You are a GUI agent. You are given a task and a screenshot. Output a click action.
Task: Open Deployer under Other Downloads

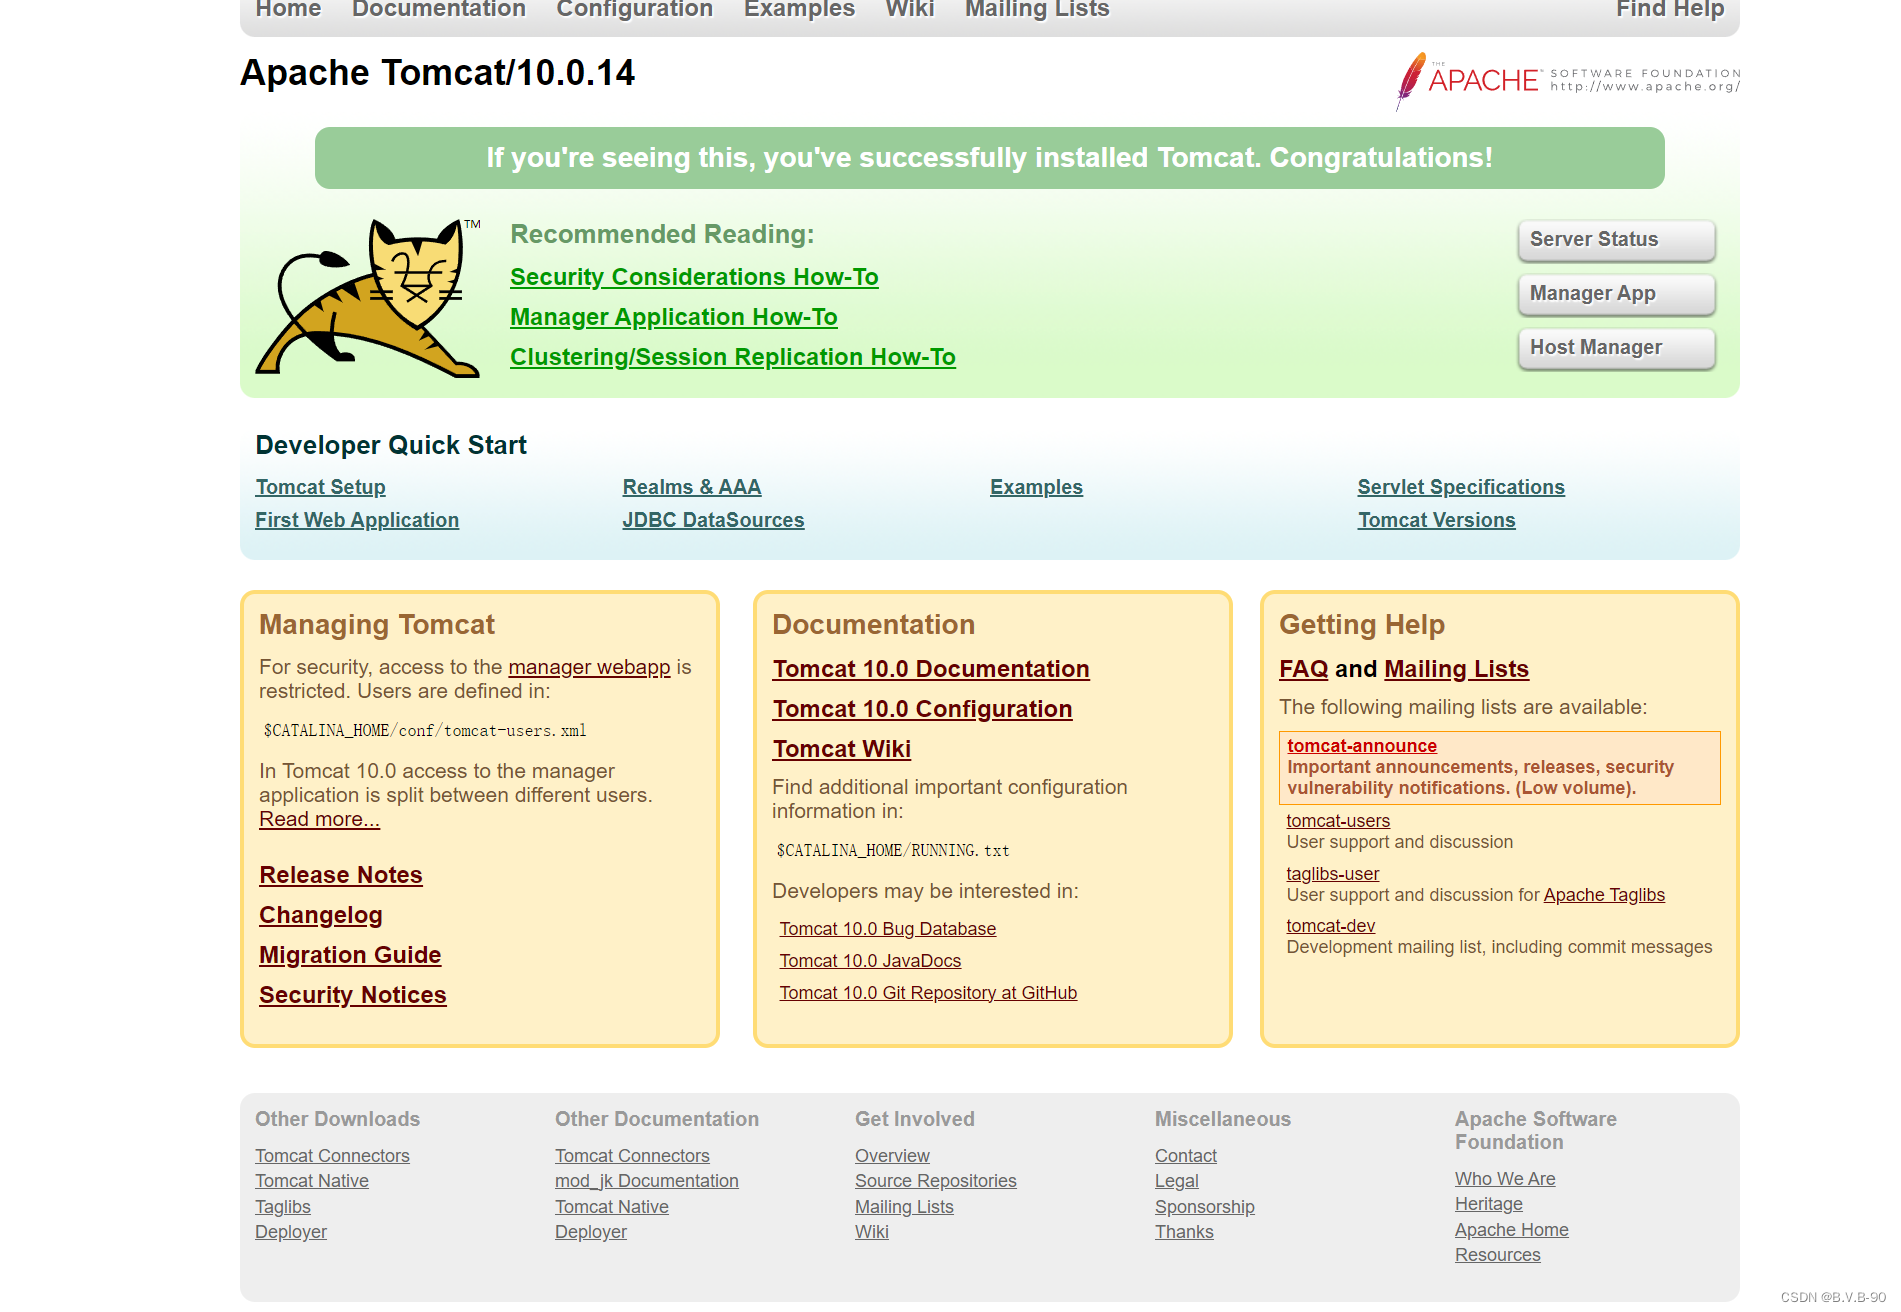(x=291, y=1232)
